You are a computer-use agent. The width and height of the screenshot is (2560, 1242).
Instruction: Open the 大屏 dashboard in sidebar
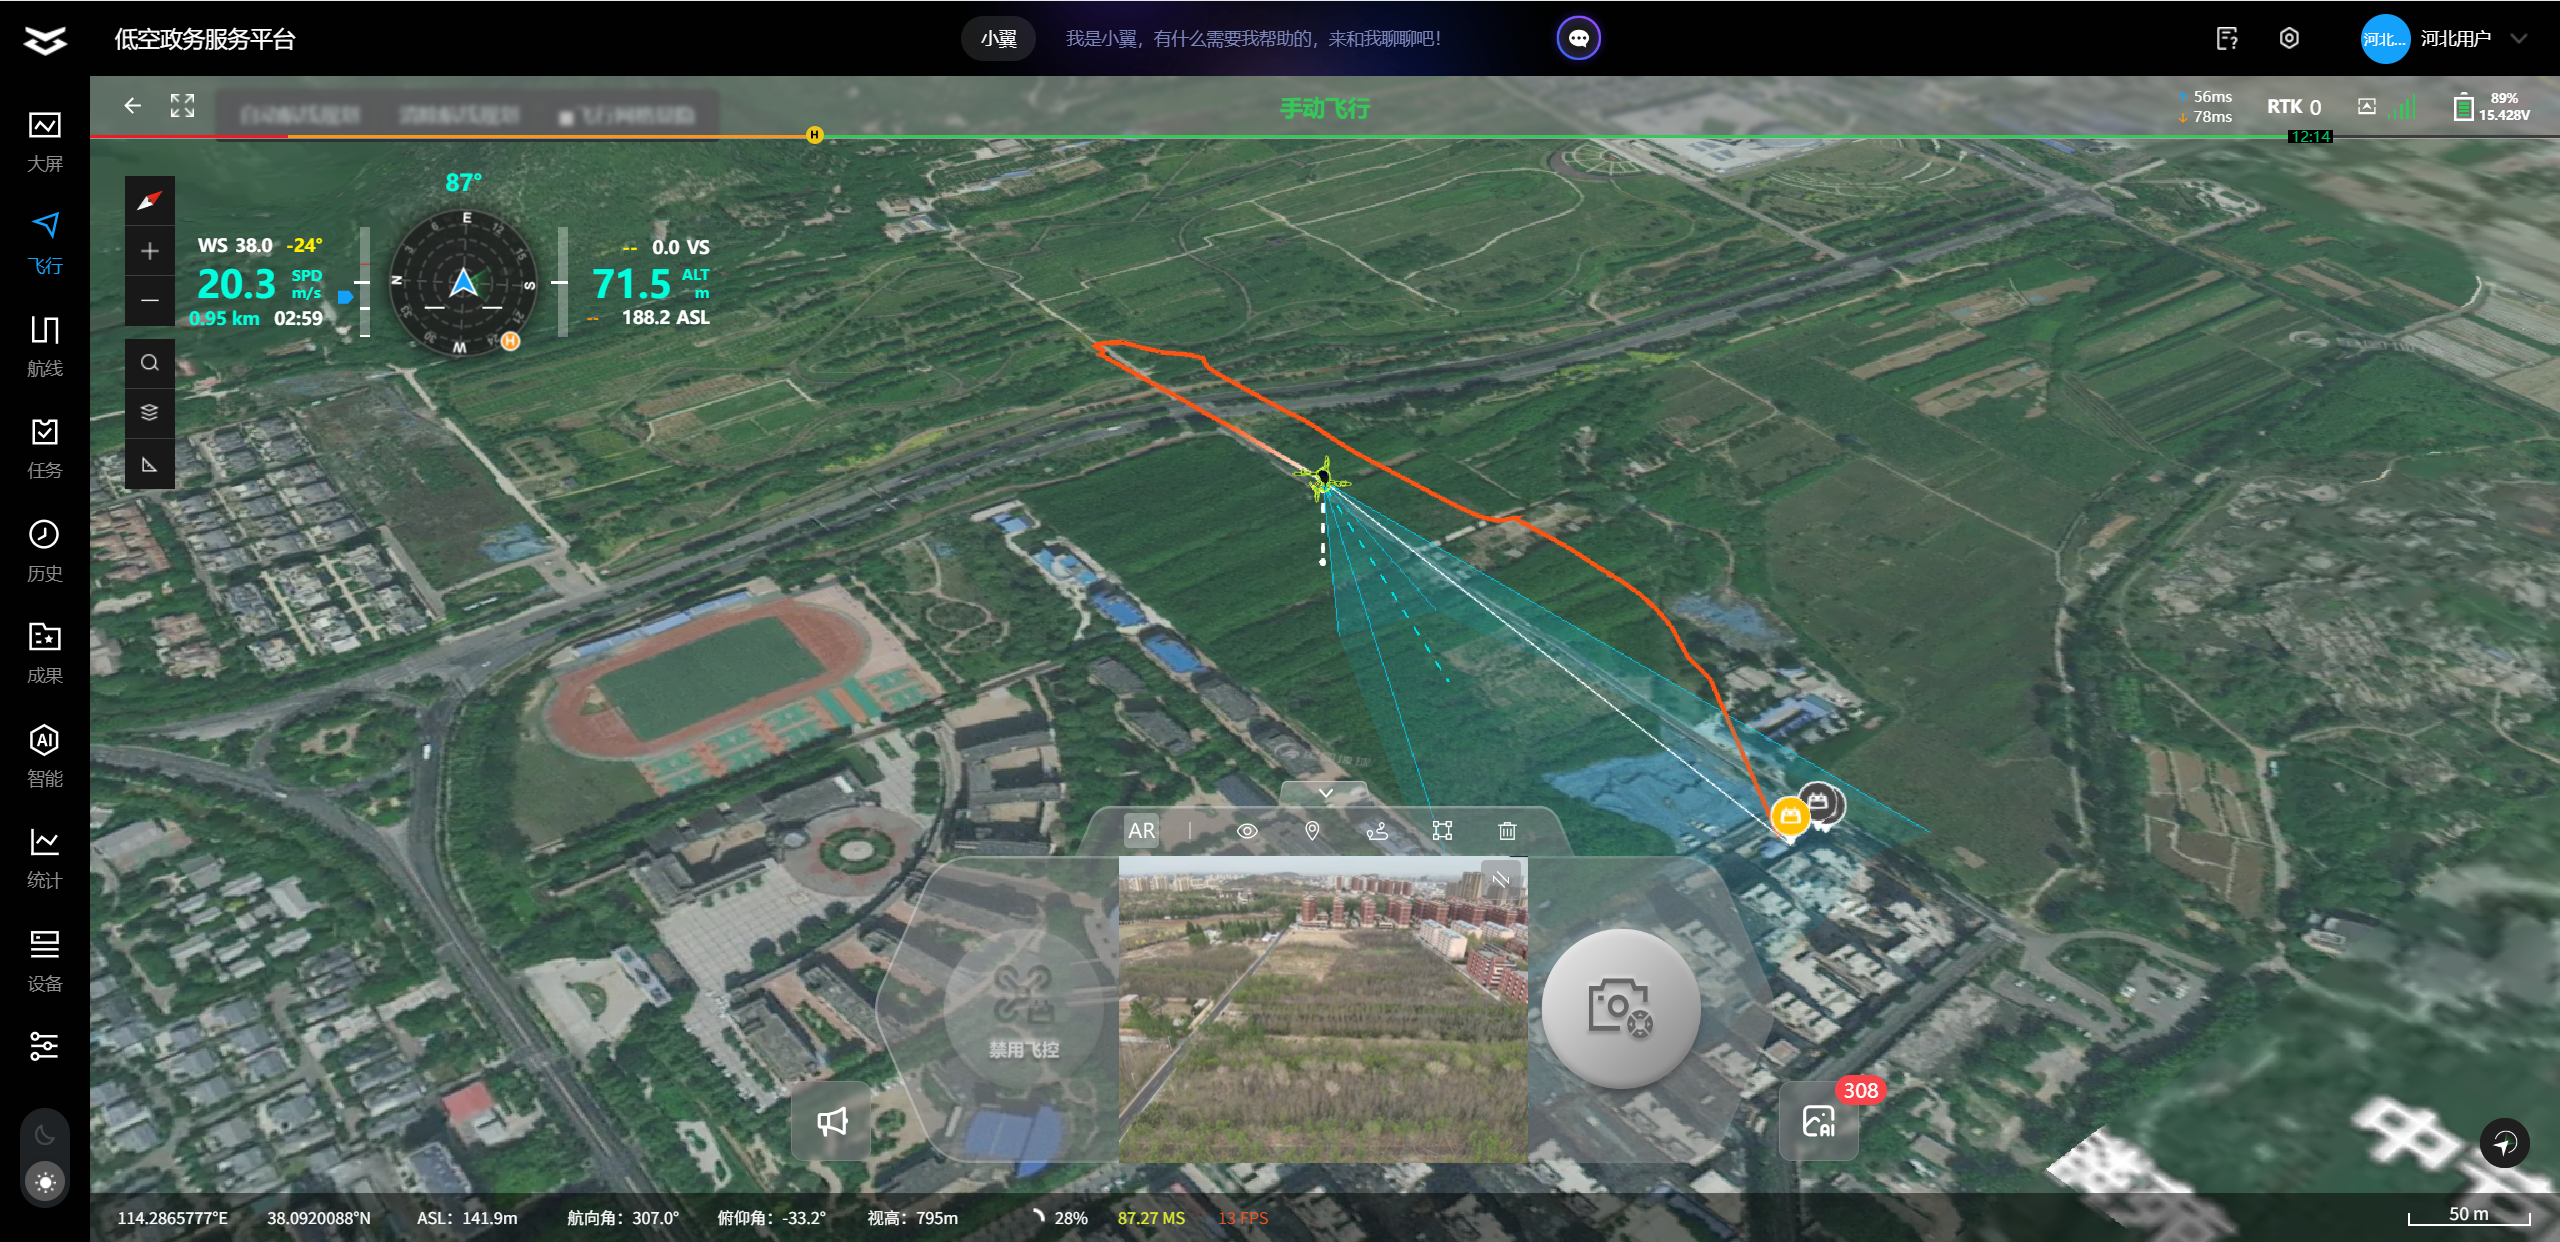coord(44,142)
